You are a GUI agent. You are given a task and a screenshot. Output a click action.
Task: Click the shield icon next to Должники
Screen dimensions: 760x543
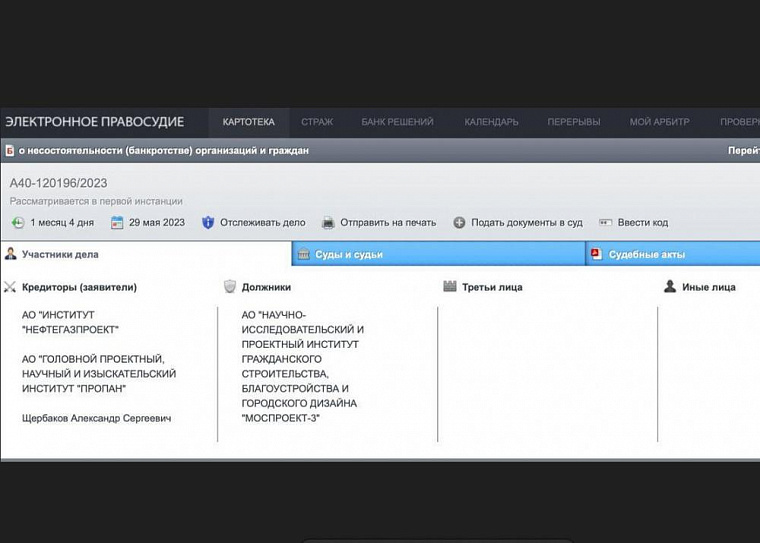pos(230,287)
